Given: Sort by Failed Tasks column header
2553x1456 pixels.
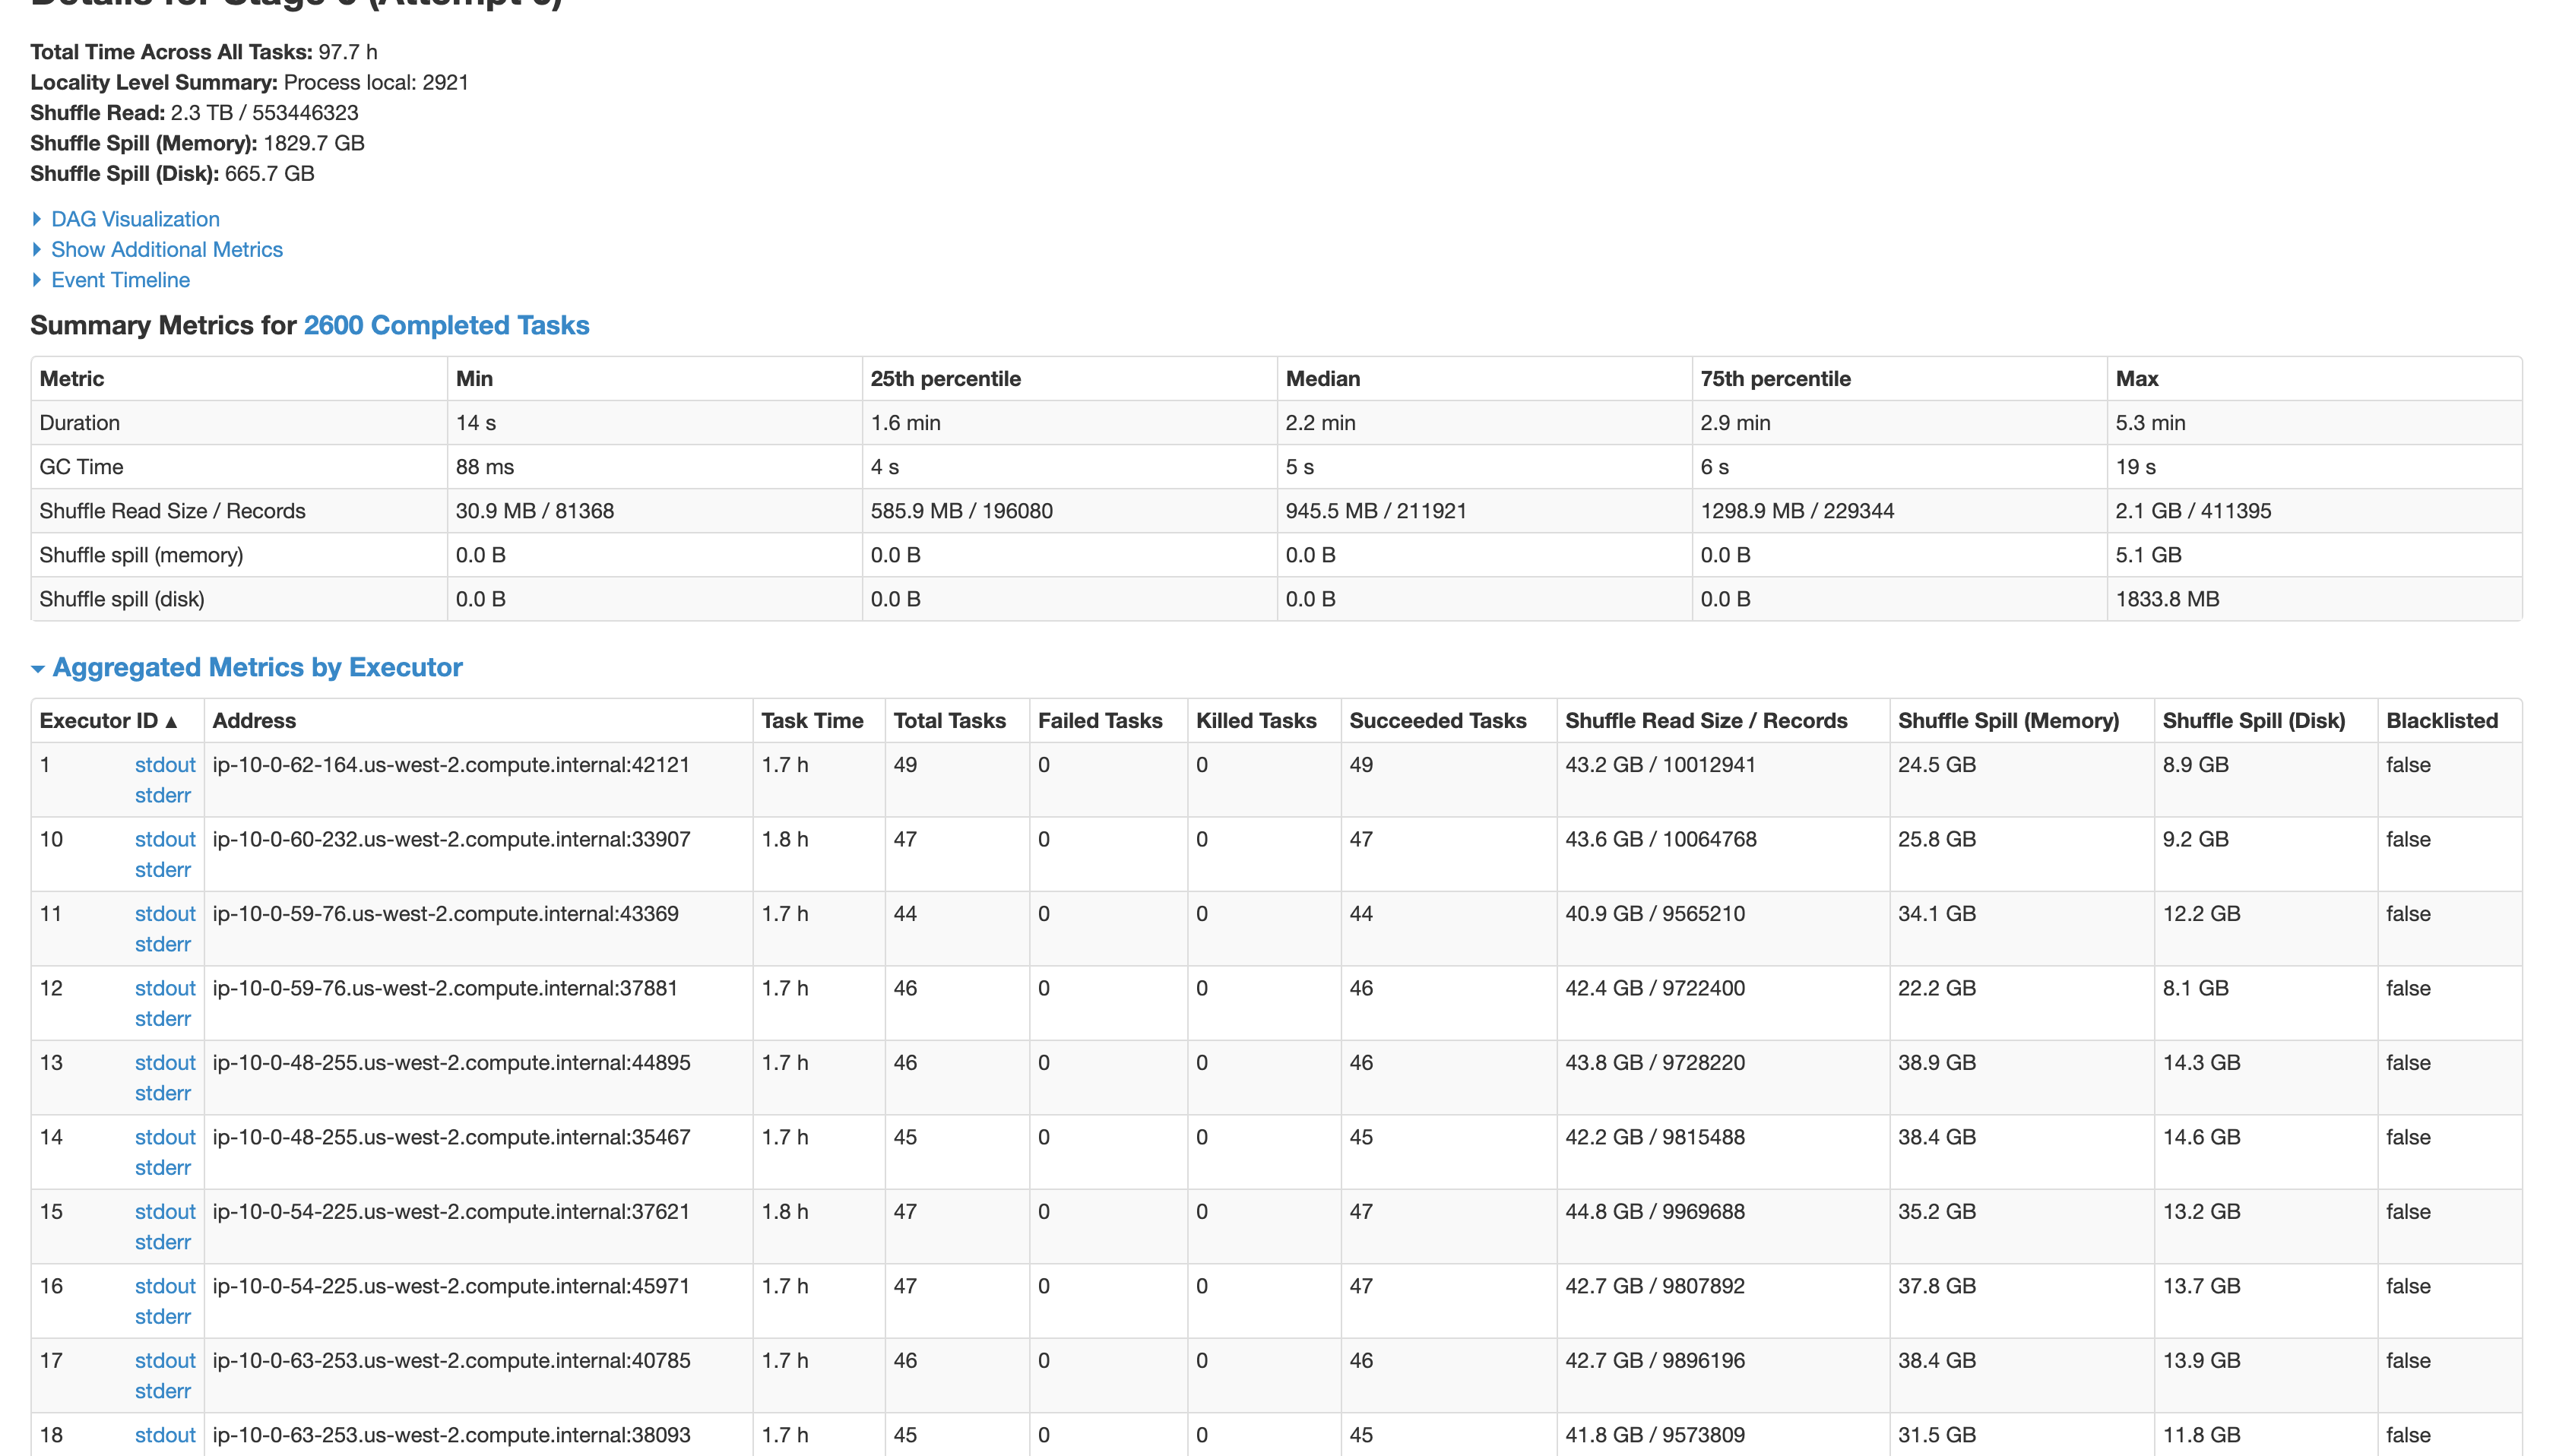Looking at the screenshot, I should 1099,721.
